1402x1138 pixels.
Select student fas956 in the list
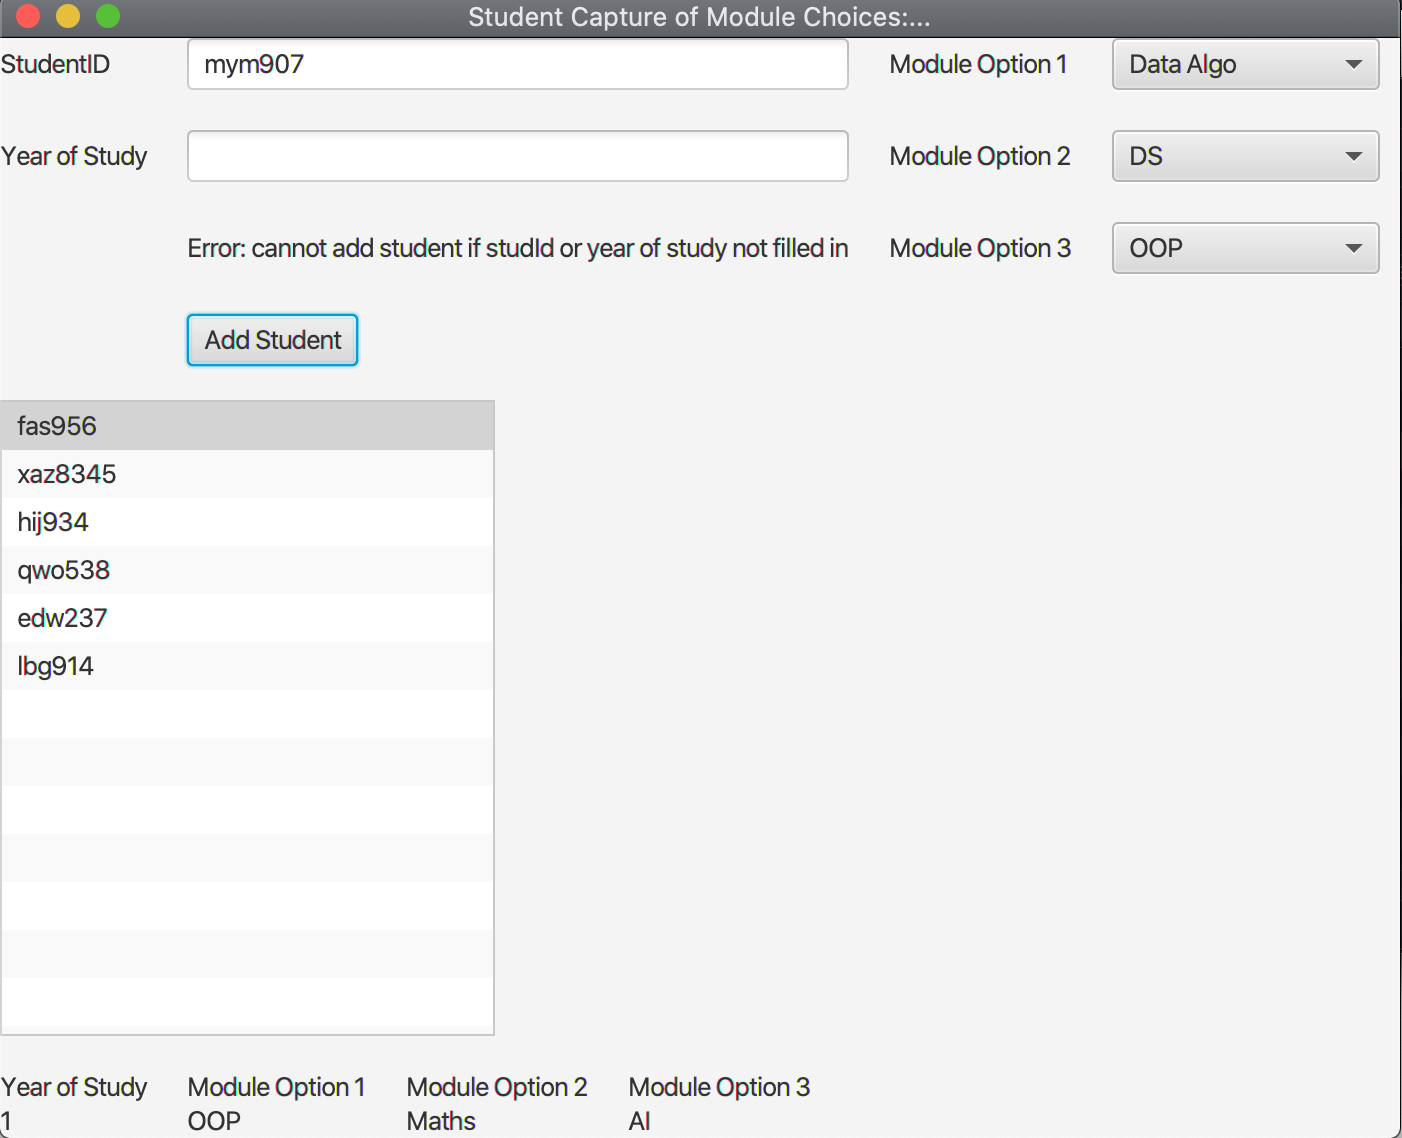pyautogui.click(x=247, y=426)
